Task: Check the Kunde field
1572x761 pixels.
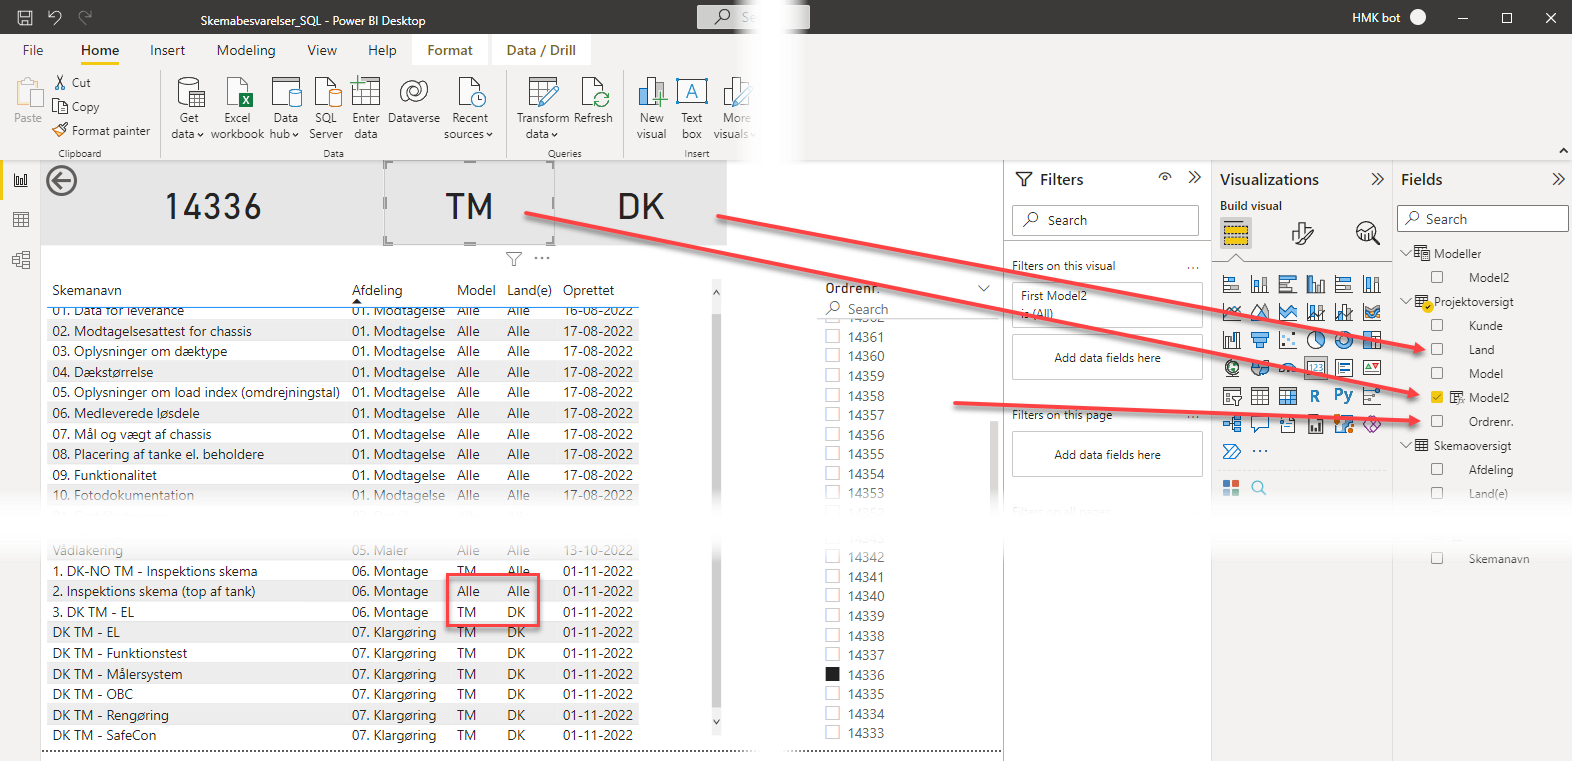Action: (1437, 326)
